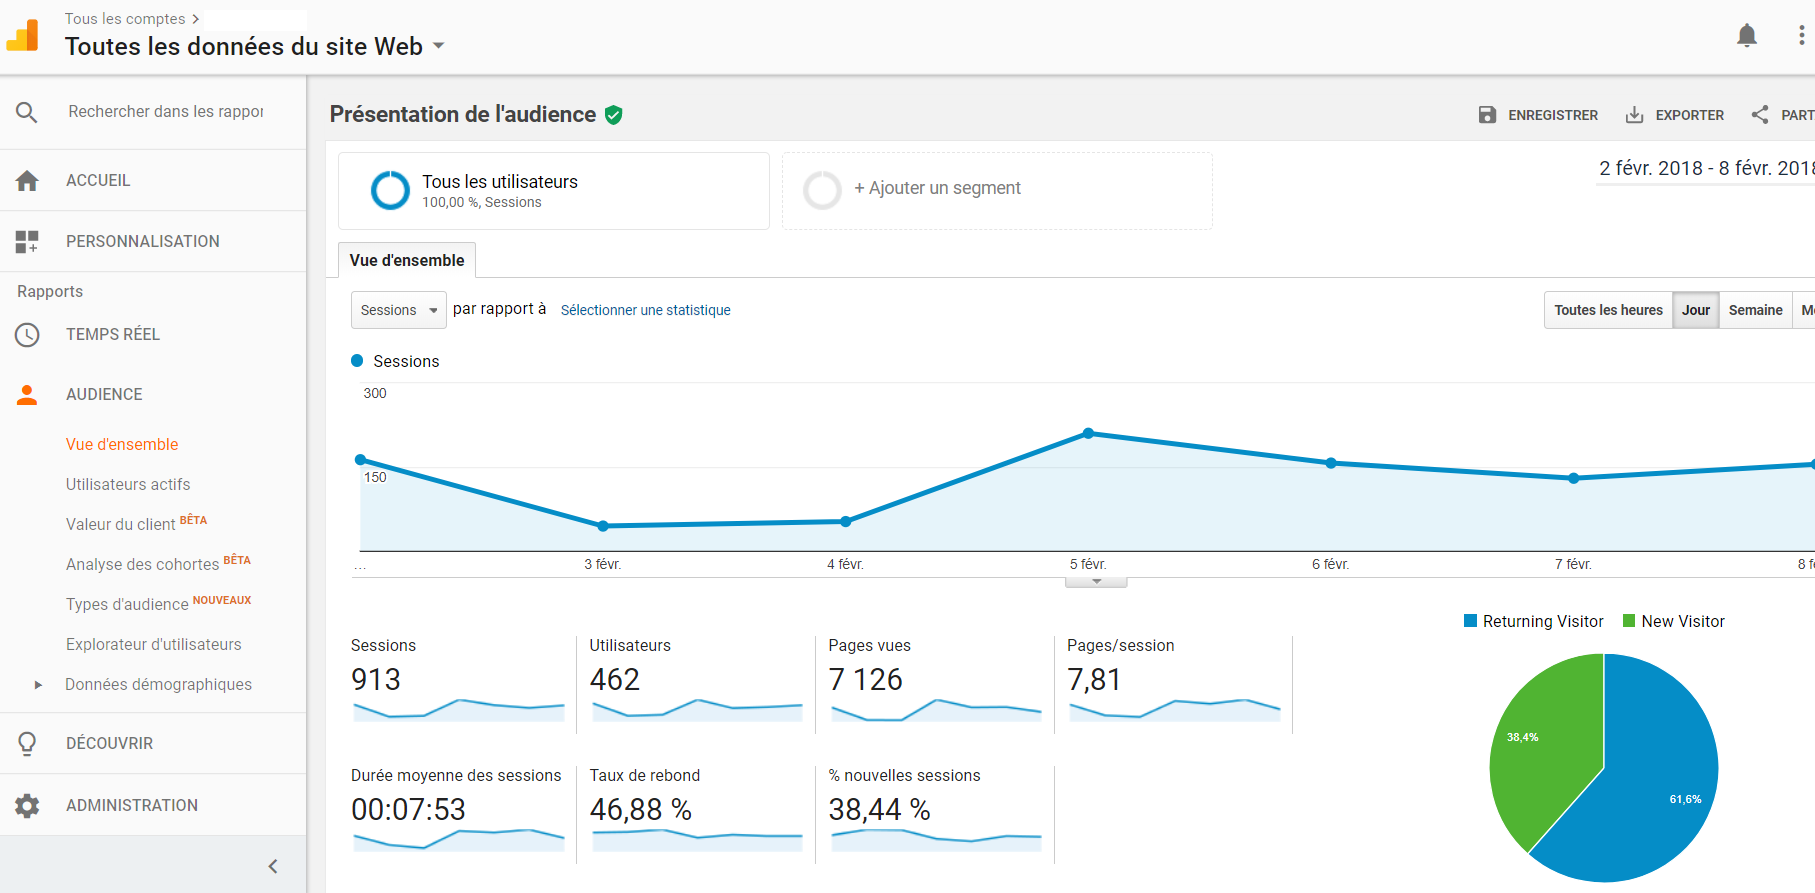Click the Rechercher dans les rapports field
Screen dimensions: 1815x893
click(x=166, y=112)
